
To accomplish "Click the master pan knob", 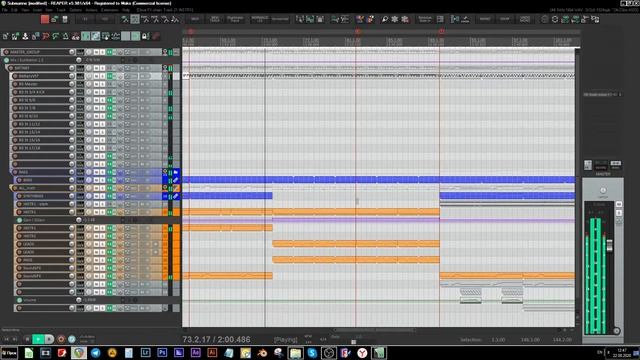I will (603, 191).
